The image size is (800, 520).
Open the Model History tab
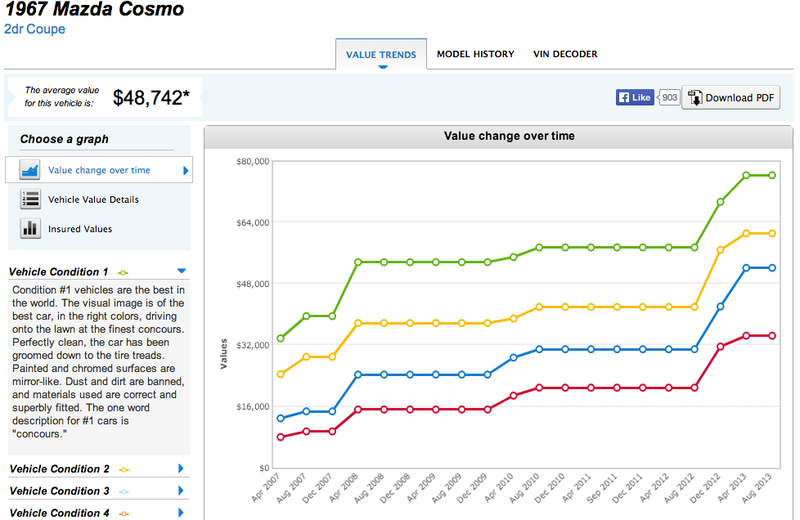(476, 54)
